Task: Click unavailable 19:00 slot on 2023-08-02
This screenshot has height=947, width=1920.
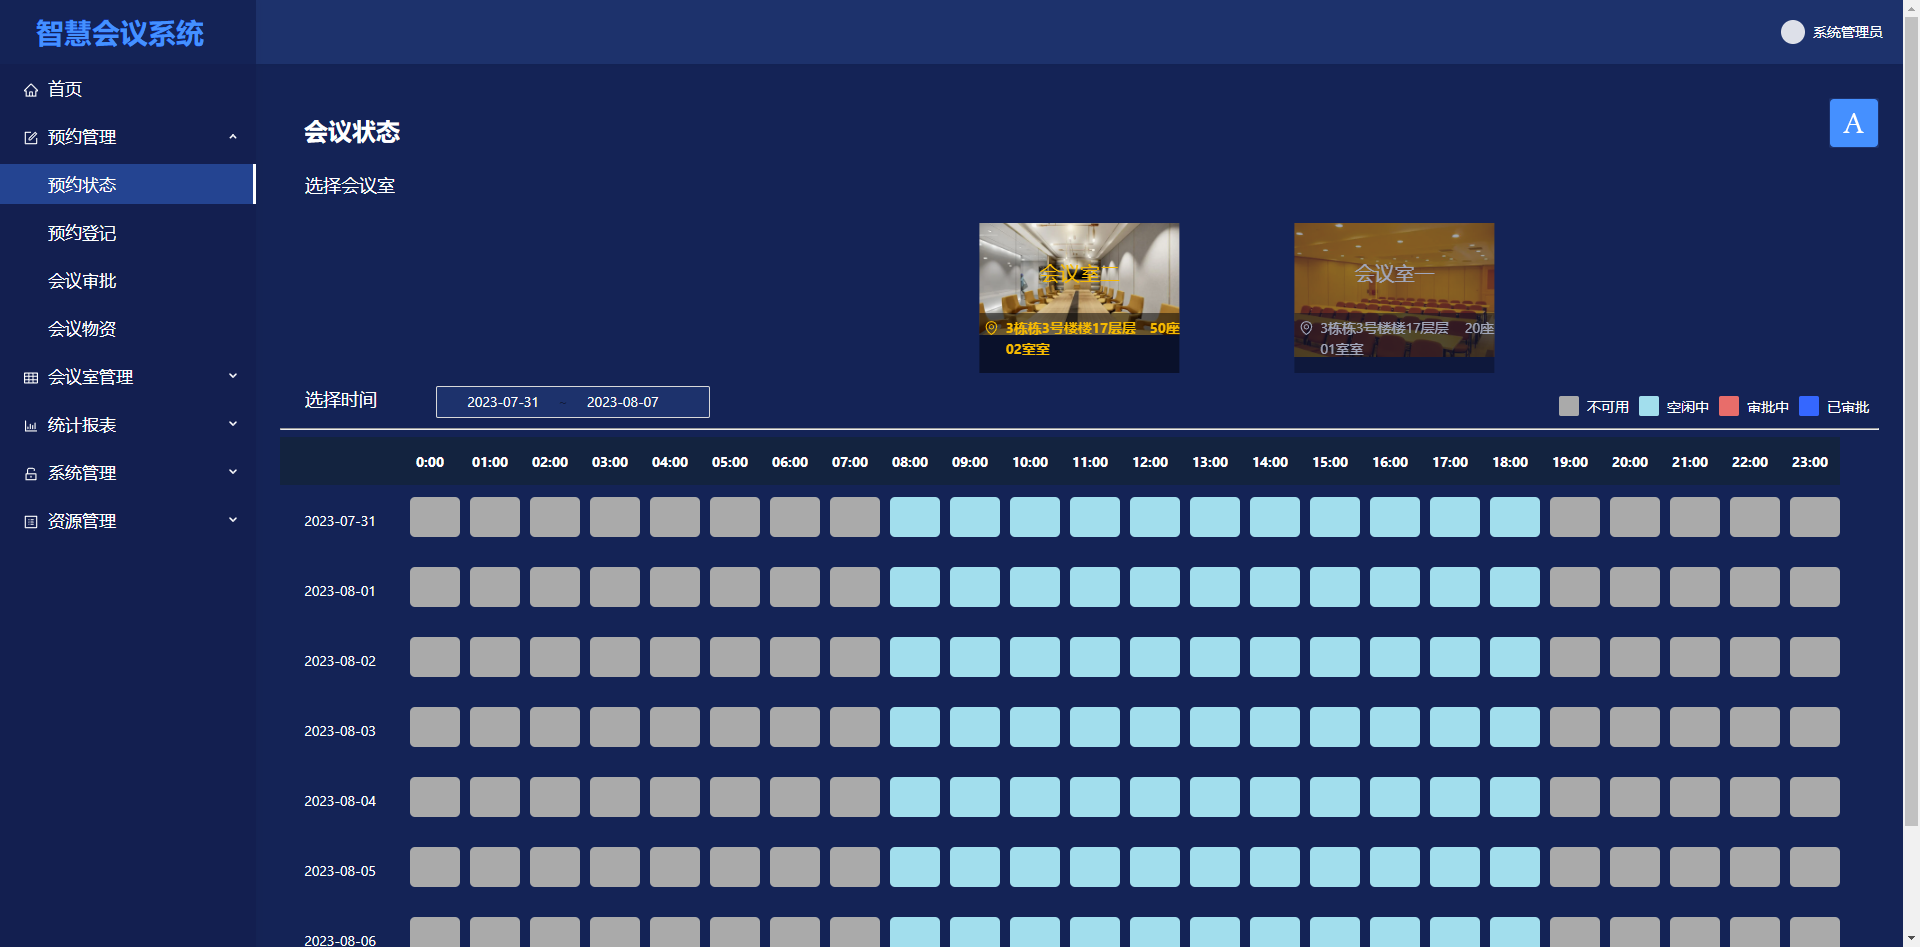Action: point(1575,657)
